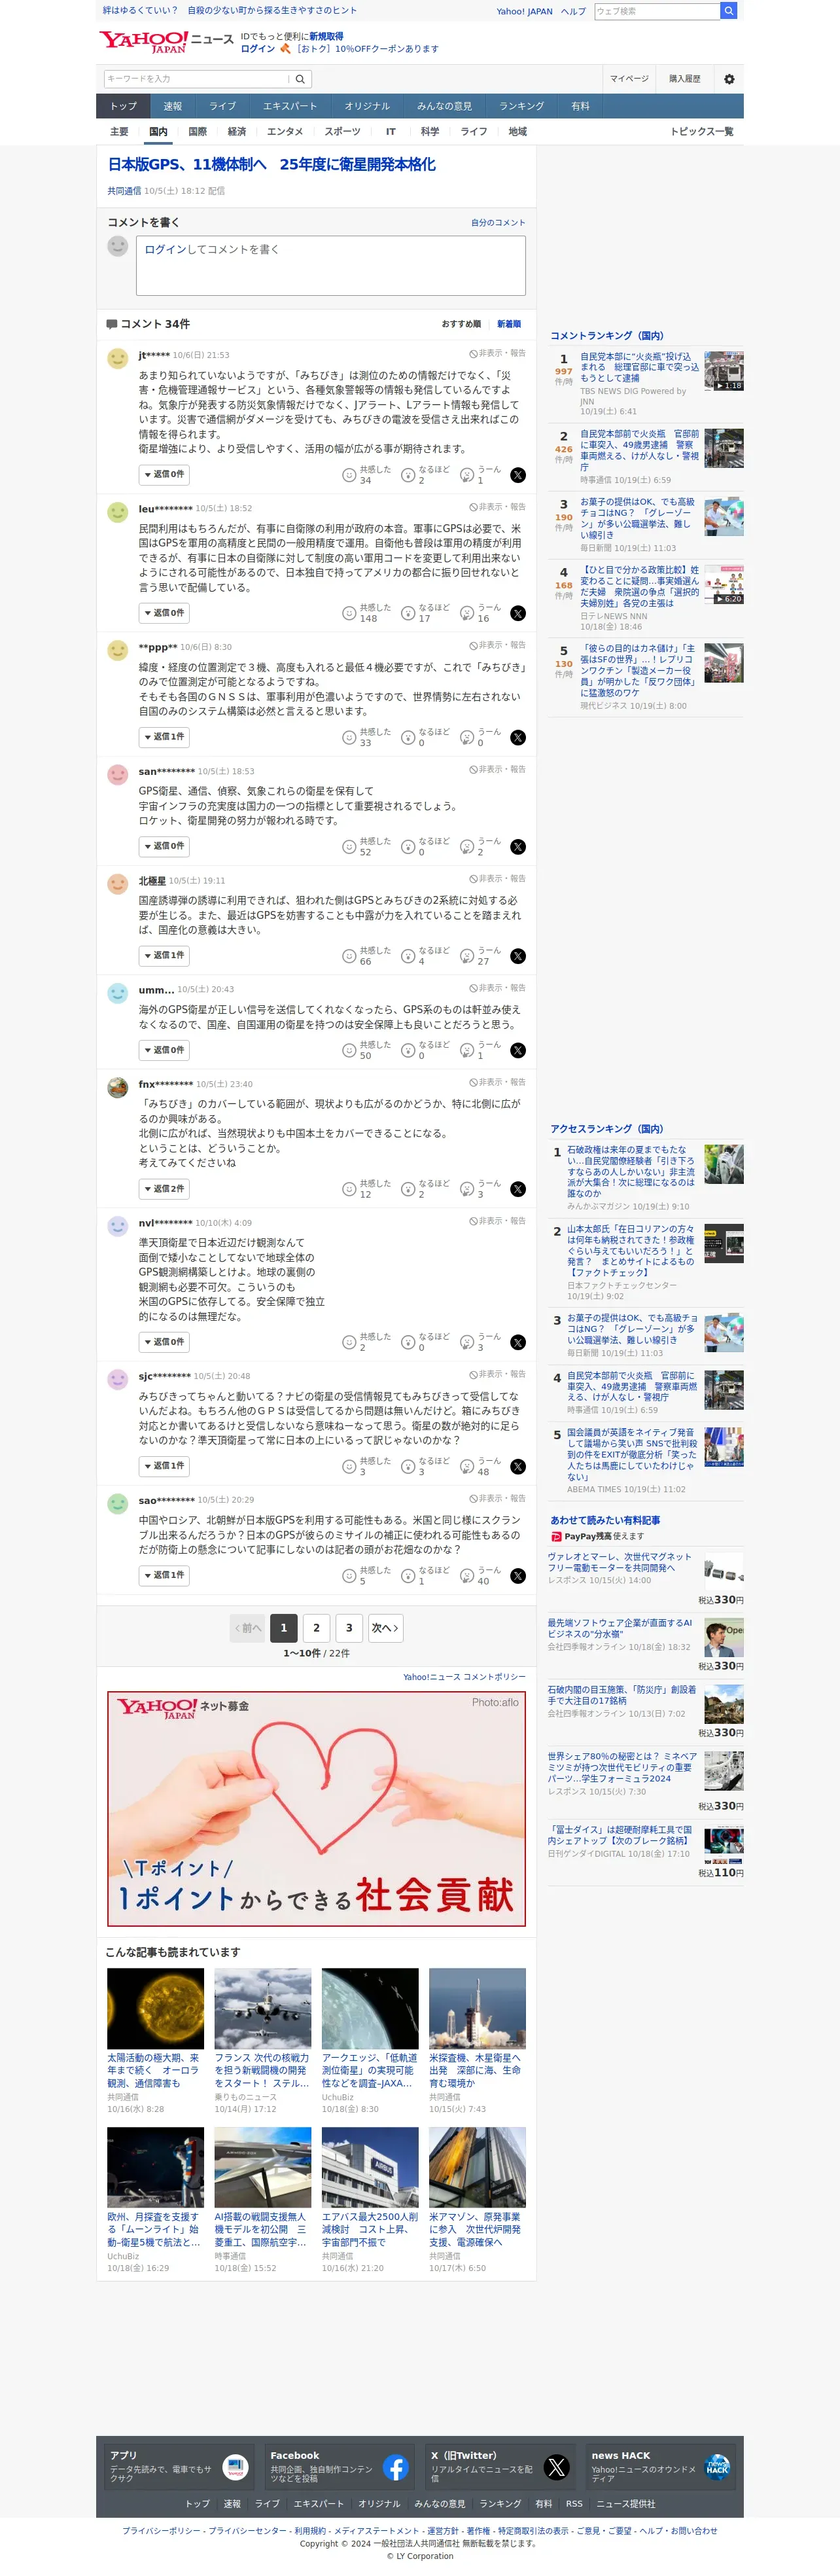Viewport: 840px width, 2576px height.
Task: Go to comment page 2
Action: (x=317, y=1628)
